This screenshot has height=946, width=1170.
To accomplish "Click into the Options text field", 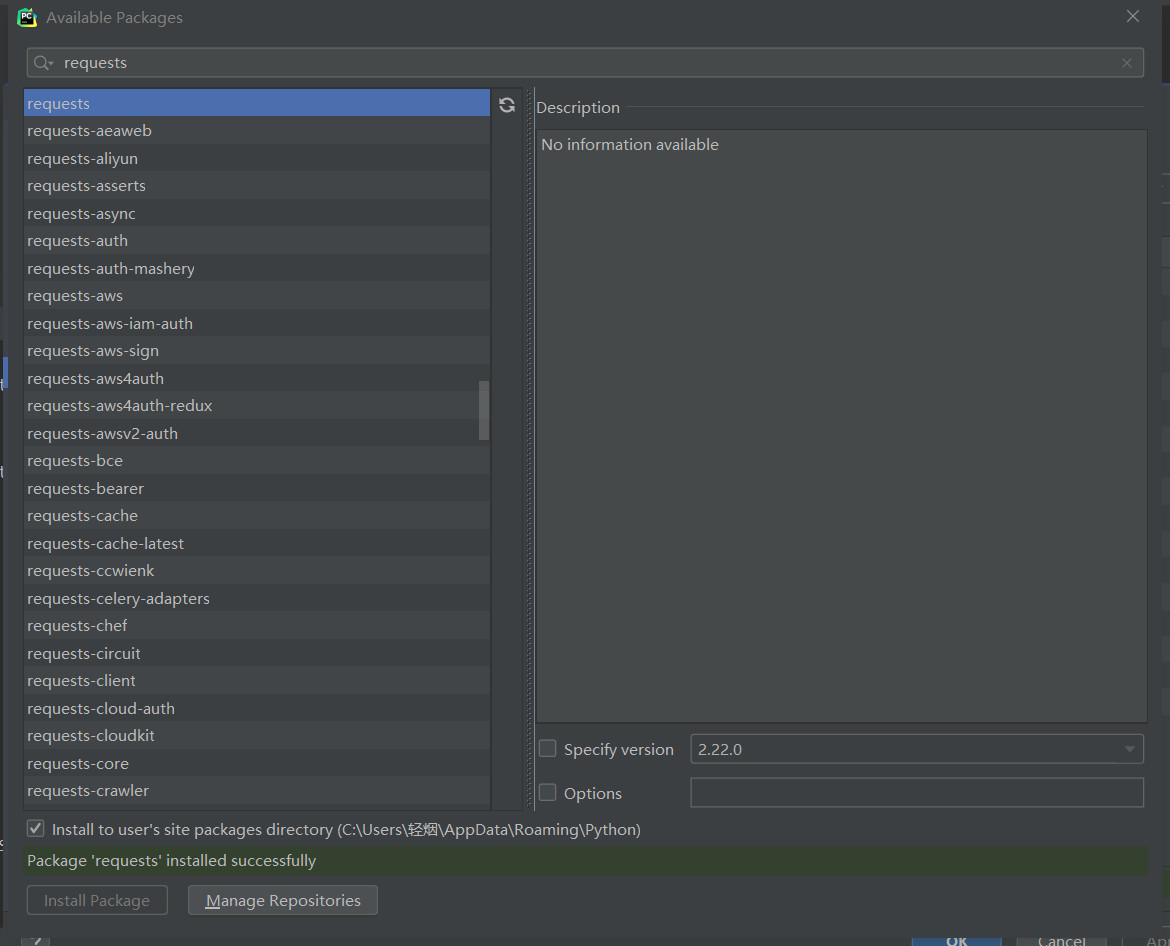I will coord(916,793).
